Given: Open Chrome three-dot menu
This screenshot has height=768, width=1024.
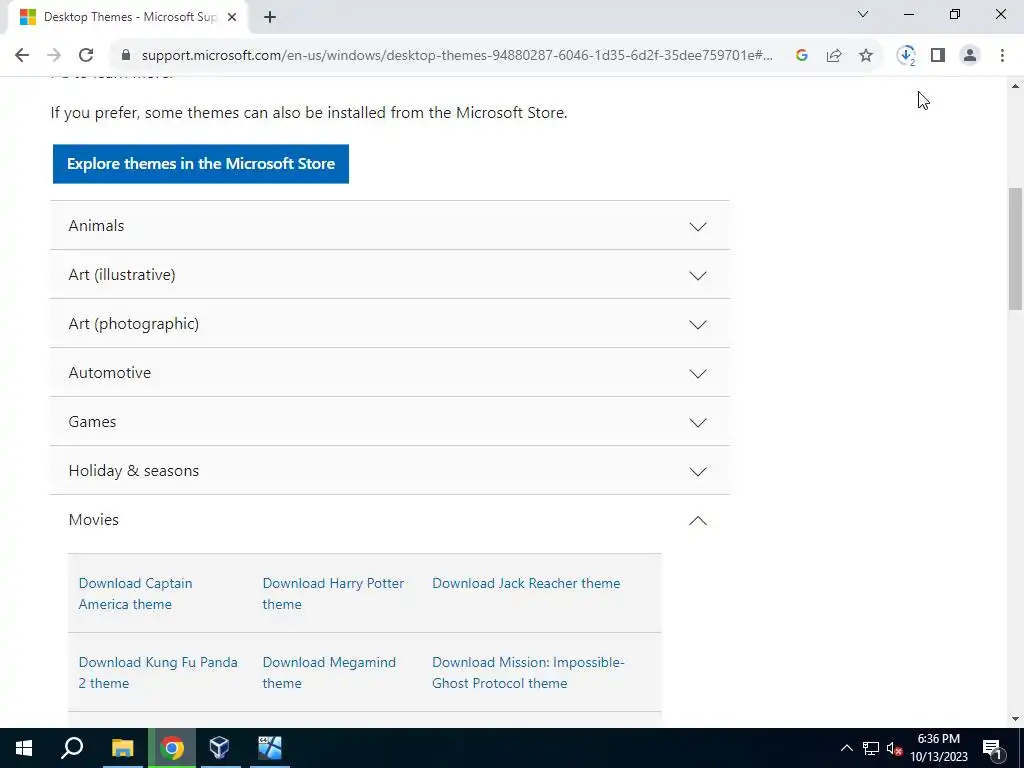Looking at the screenshot, I should [1002, 56].
